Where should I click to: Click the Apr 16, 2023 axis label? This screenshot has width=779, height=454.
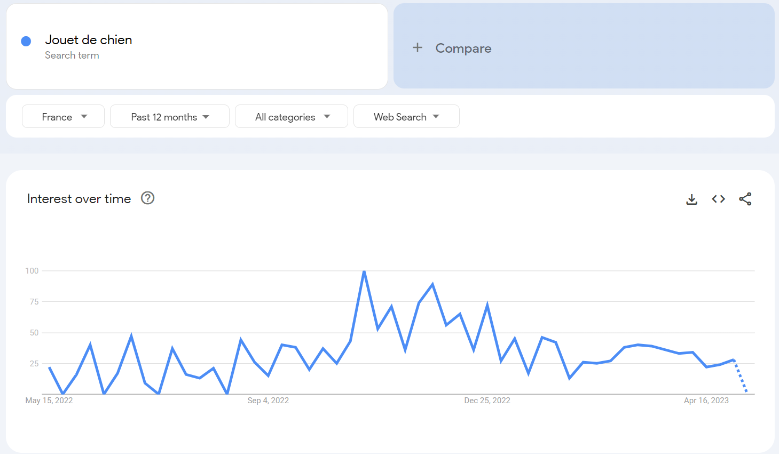pyautogui.click(x=706, y=400)
